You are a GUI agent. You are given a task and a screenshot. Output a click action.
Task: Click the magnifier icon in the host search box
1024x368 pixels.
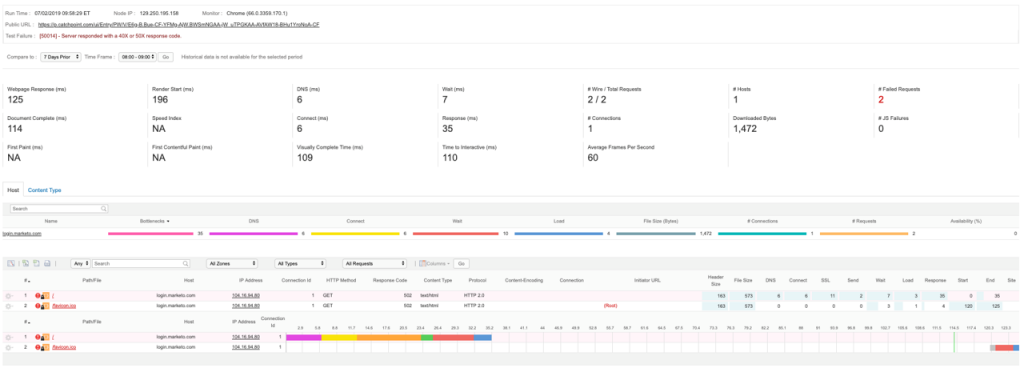tap(104, 209)
